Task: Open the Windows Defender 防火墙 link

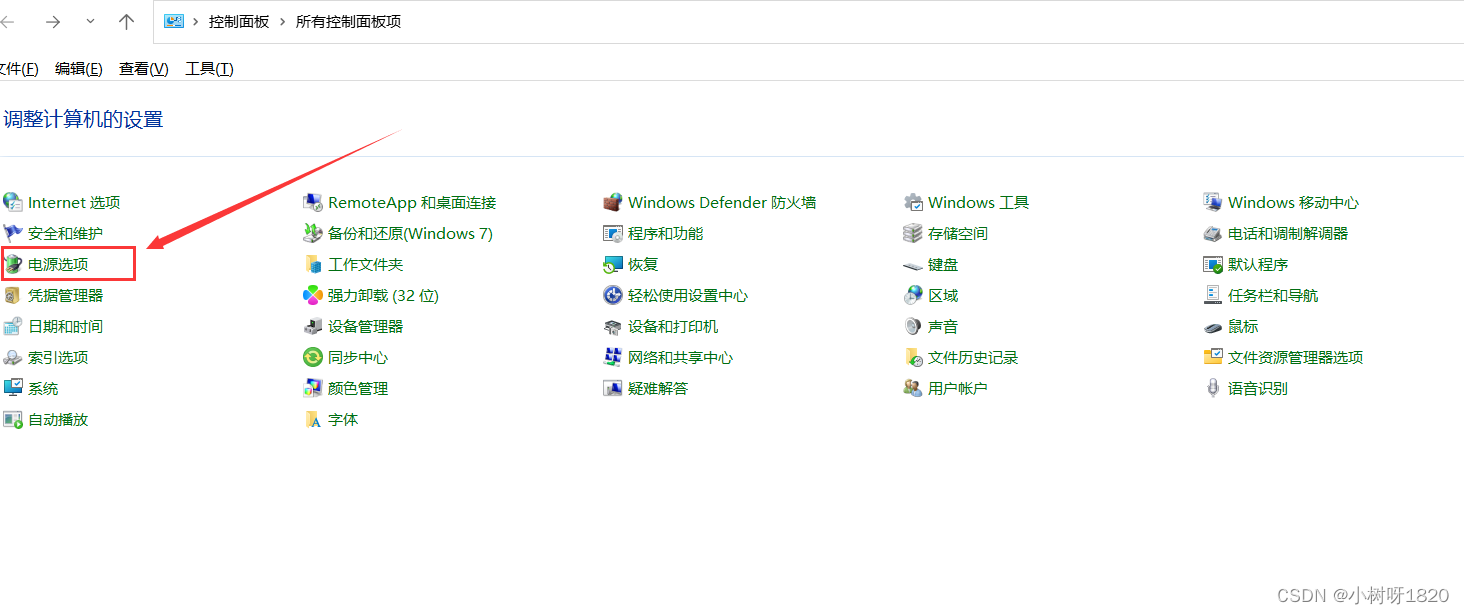Action: pos(722,202)
